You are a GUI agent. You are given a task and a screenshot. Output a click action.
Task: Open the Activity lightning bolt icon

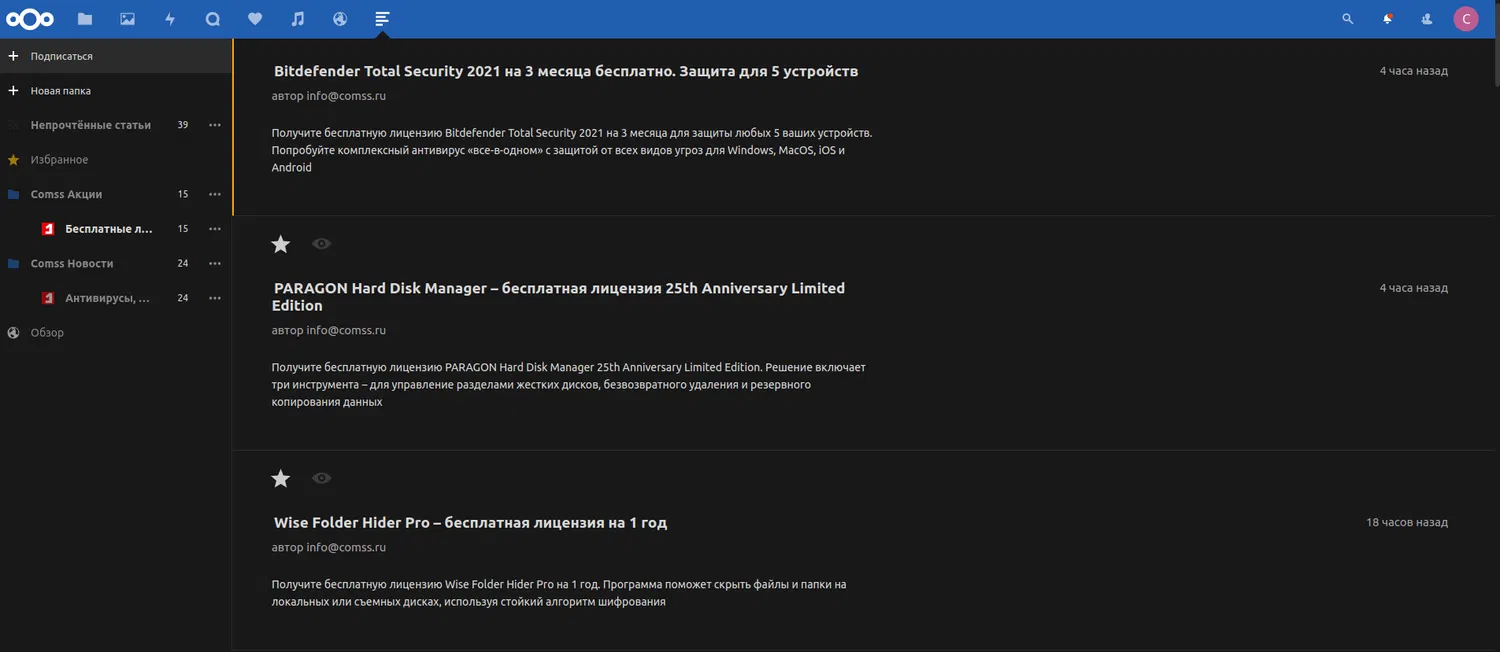170,19
